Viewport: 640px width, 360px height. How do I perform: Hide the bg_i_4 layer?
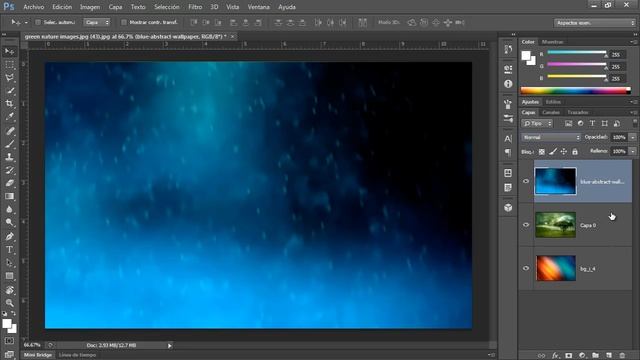click(x=526, y=268)
